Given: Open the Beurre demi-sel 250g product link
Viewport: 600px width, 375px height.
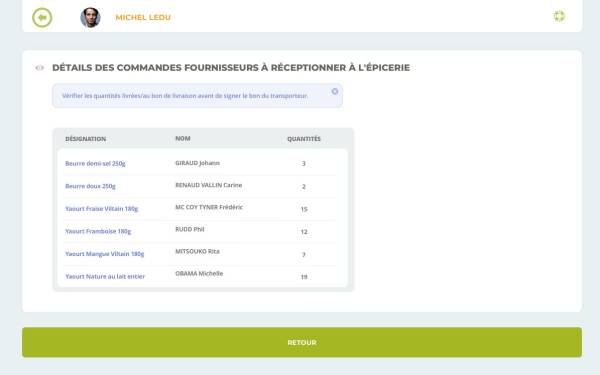Looking at the screenshot, I should click(x=95, y=163).
